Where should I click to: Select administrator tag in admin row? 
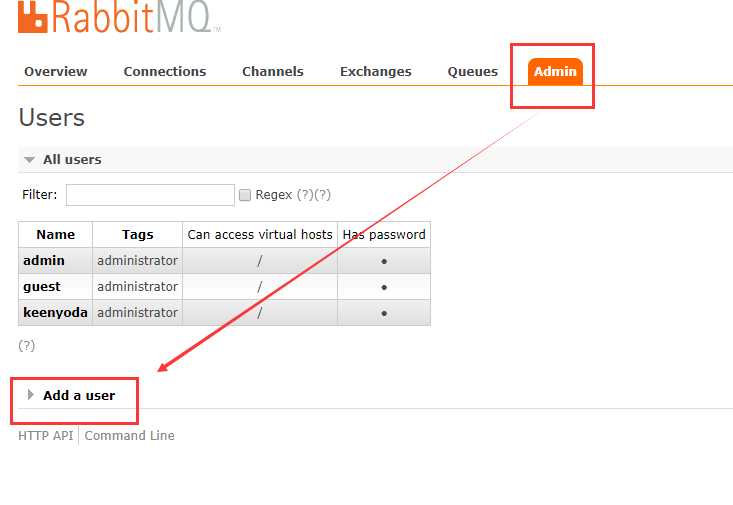[x=137, y=260]
